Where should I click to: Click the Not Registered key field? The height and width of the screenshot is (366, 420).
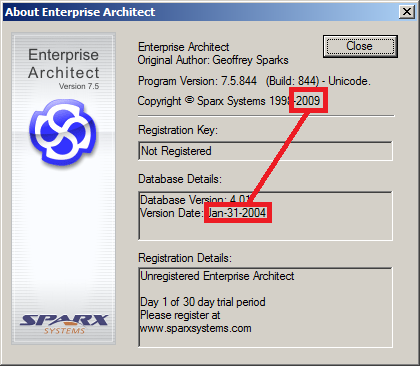point(265,151)
